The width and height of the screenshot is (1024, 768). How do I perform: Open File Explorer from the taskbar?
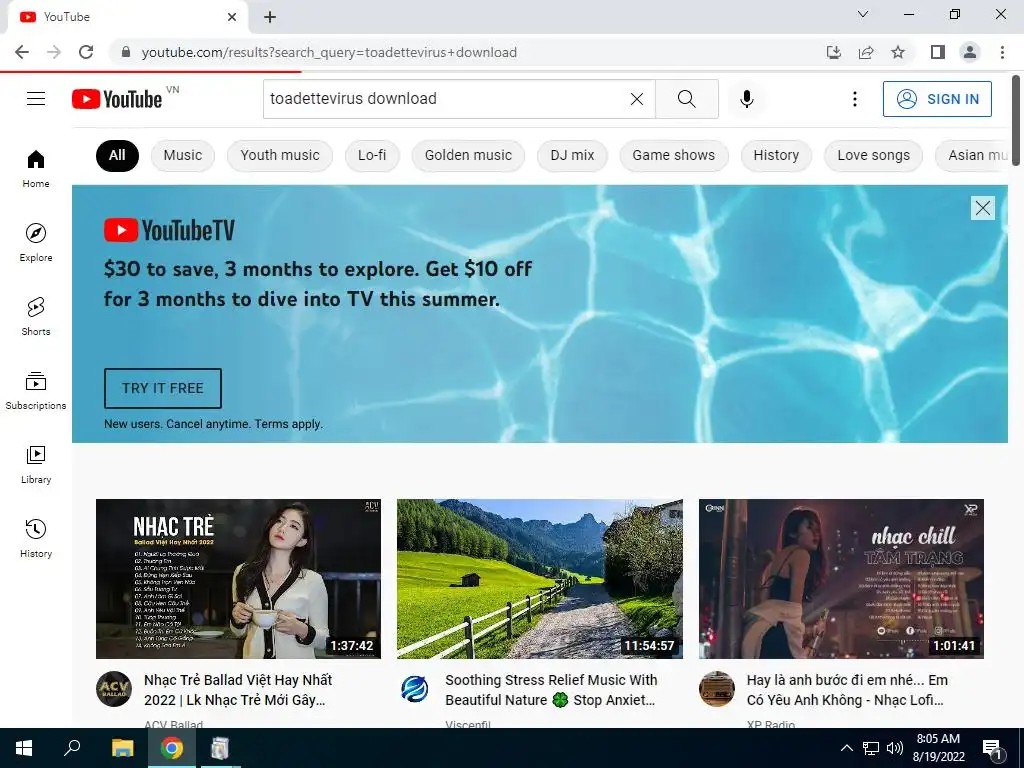[122, 748]
